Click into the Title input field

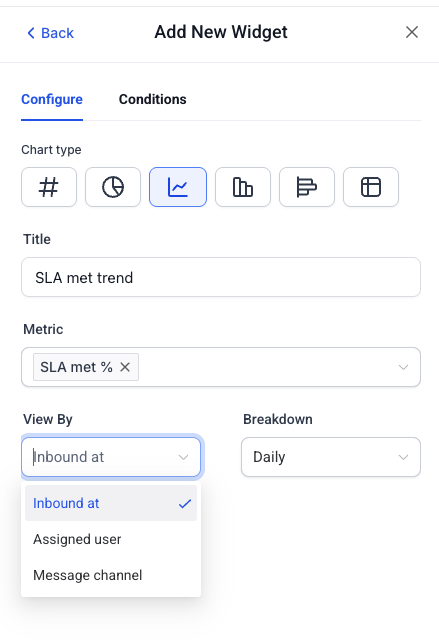pyautogui.click(x=221, y=277)
